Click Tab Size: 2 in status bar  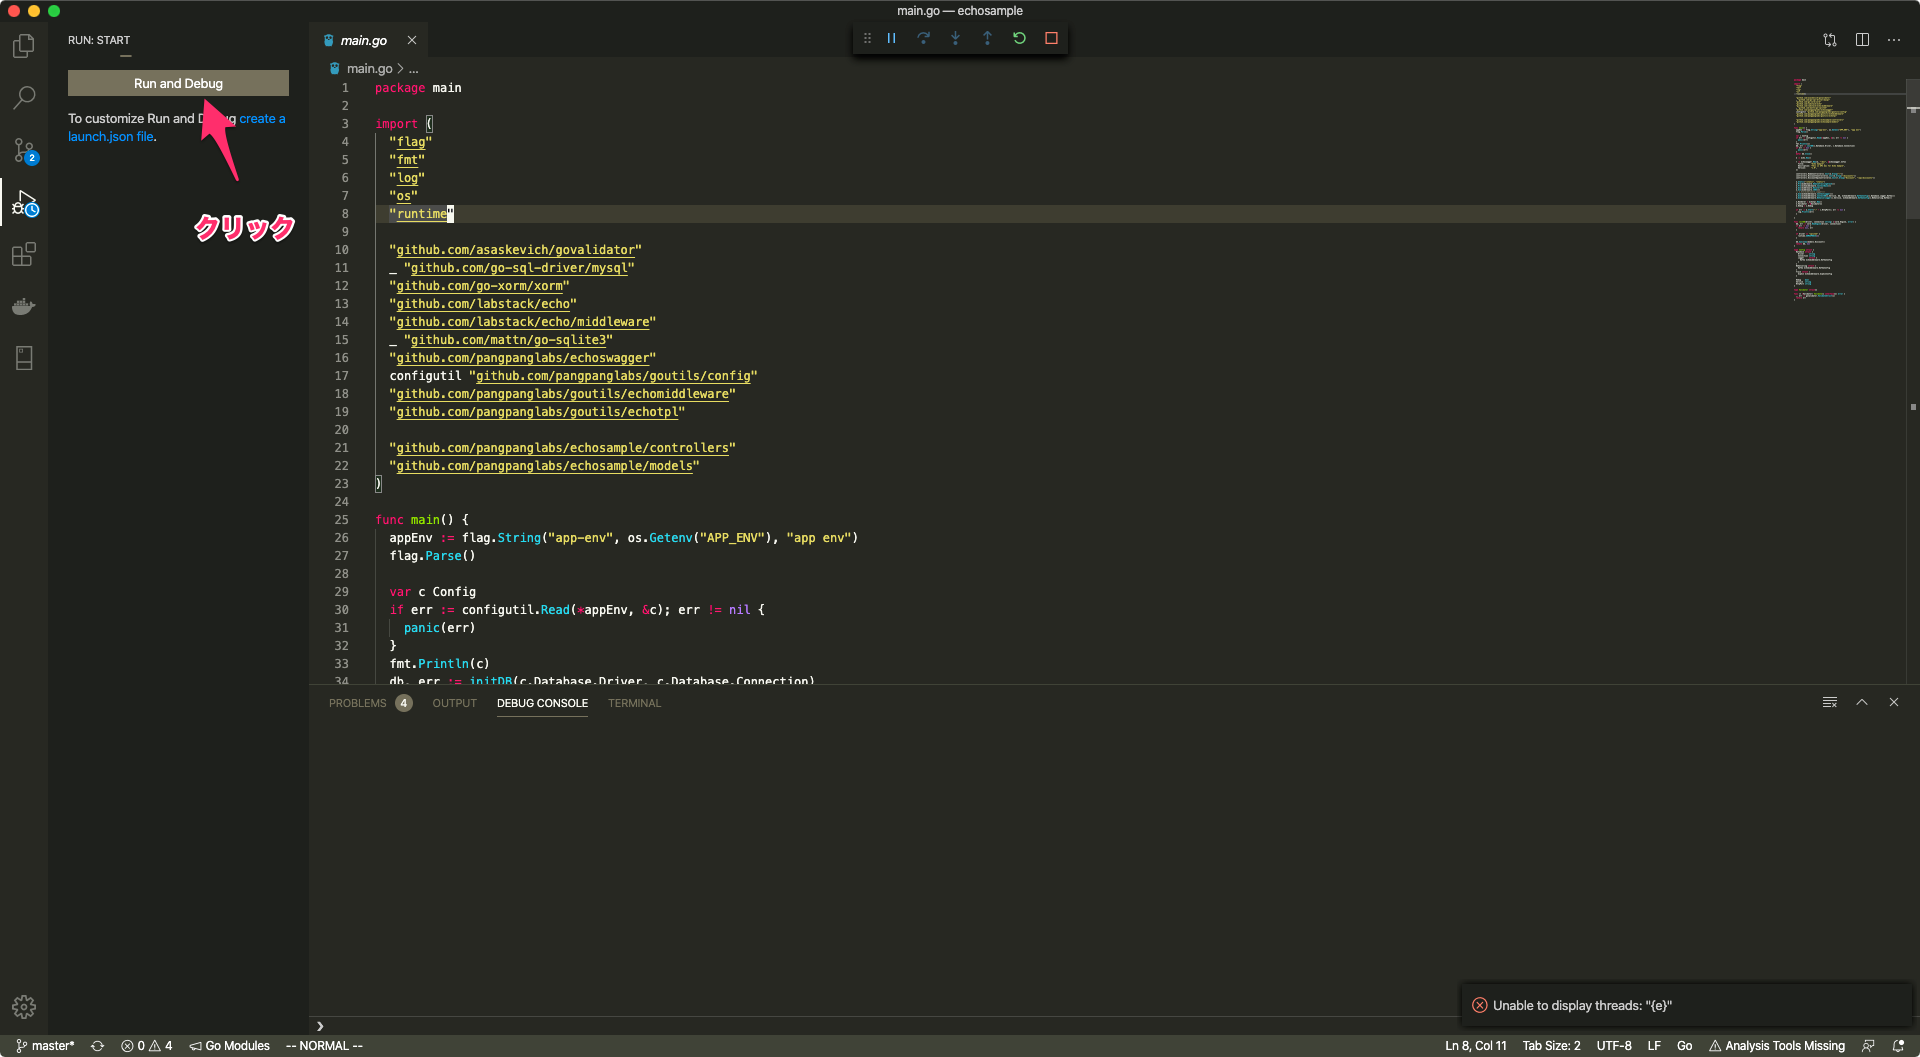coord(1551,1046)
